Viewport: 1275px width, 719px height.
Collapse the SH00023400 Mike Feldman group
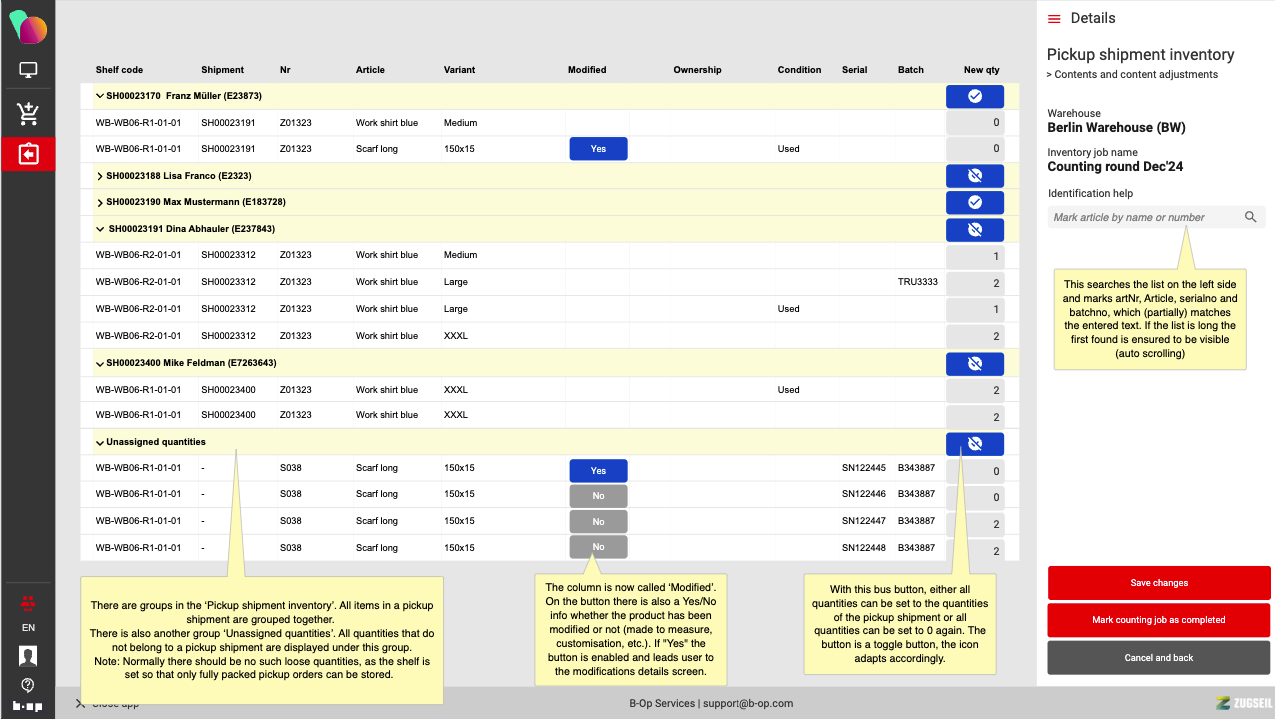click(x=100, y=363)
